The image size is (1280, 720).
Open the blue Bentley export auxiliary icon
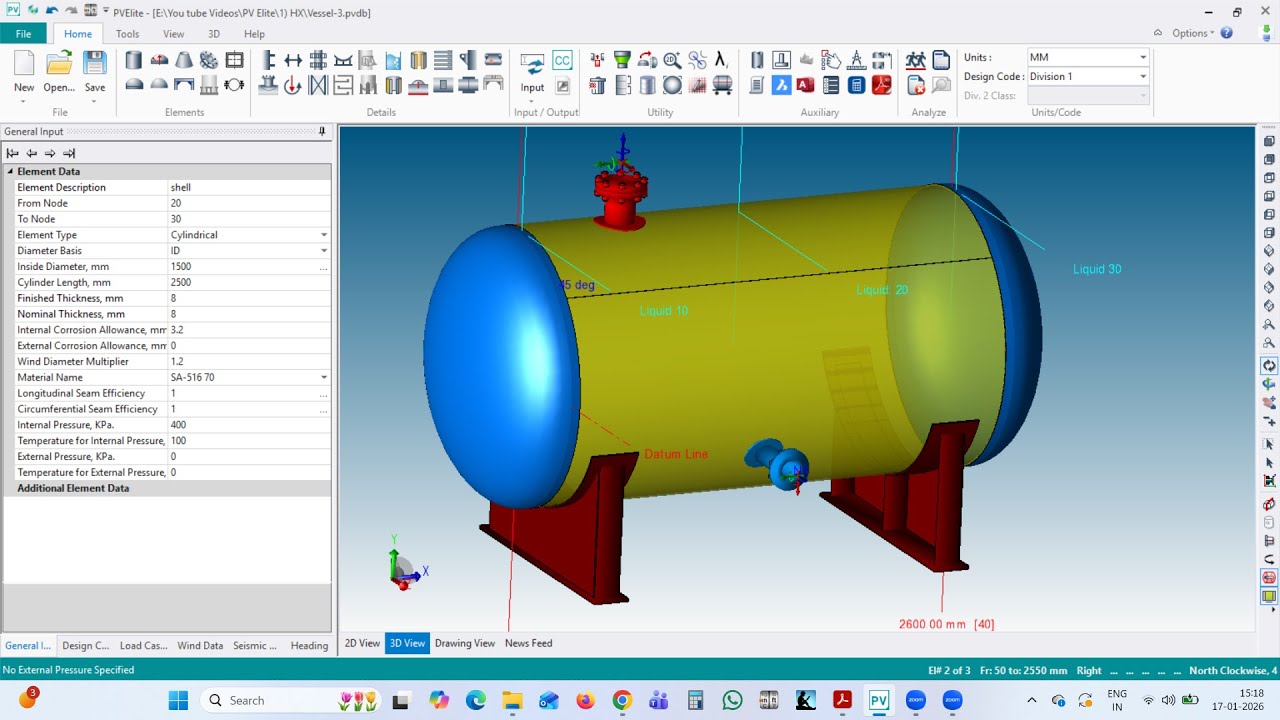[x=782, y=86]
